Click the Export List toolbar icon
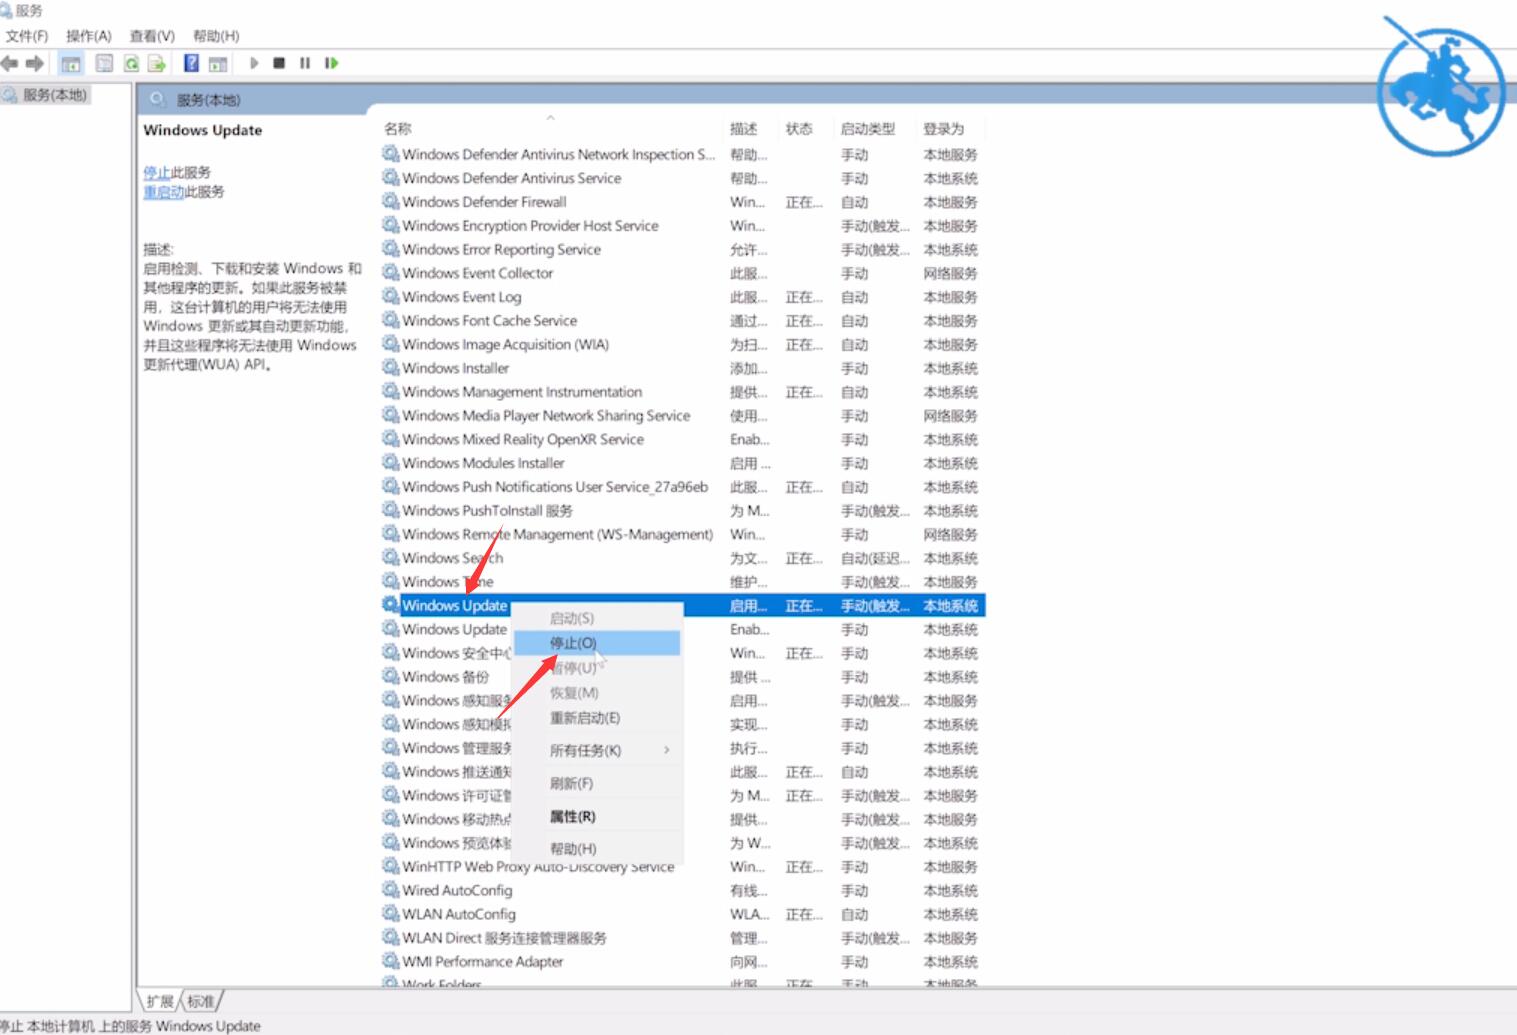Viewport: 1517px width, 1035px height. coord(157,63)
